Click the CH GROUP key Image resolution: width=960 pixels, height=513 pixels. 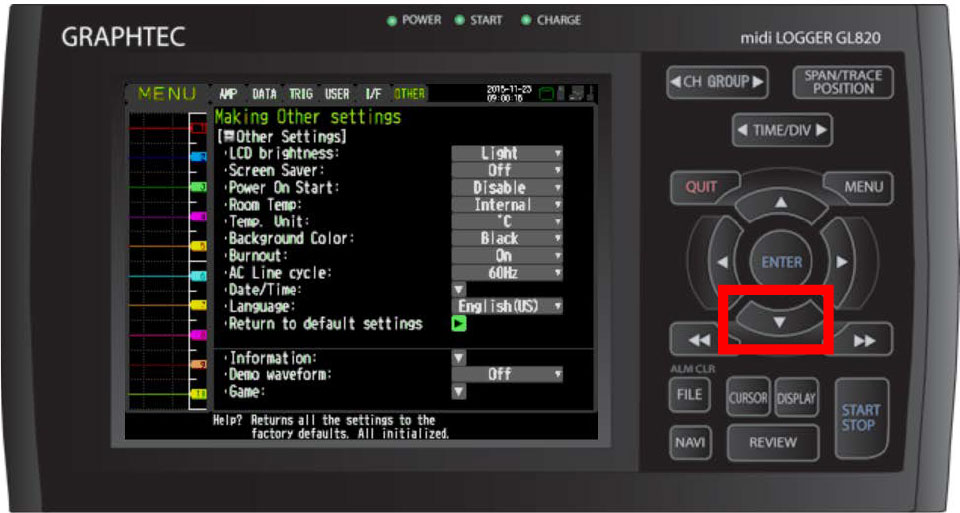coord(717,82)
